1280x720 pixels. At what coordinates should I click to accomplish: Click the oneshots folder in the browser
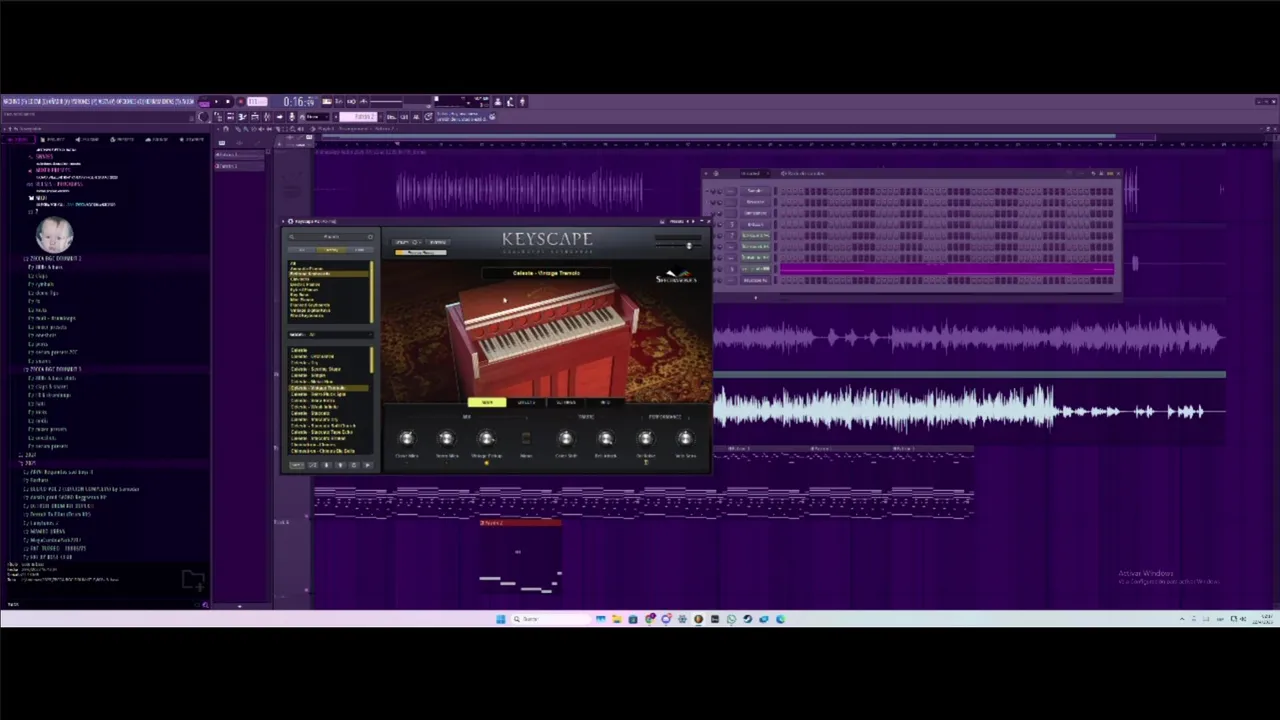click(42, 335)
